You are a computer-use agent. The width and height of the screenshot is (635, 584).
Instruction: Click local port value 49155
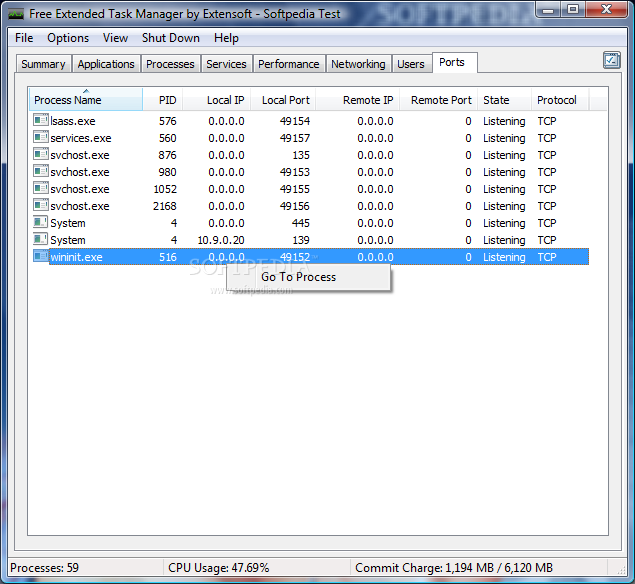click(295, 189)
